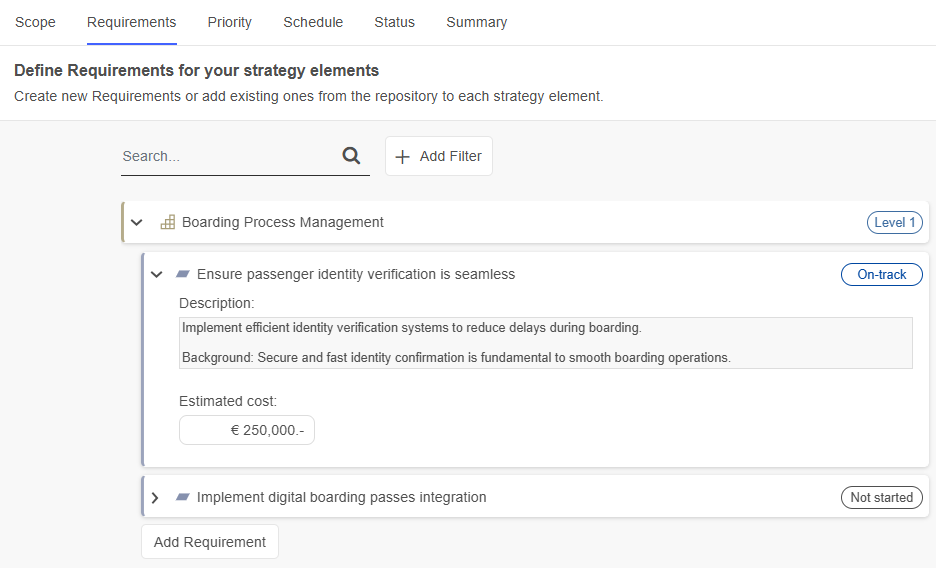
Task: Click the Estimated cost field
Action: pos(247,430)
